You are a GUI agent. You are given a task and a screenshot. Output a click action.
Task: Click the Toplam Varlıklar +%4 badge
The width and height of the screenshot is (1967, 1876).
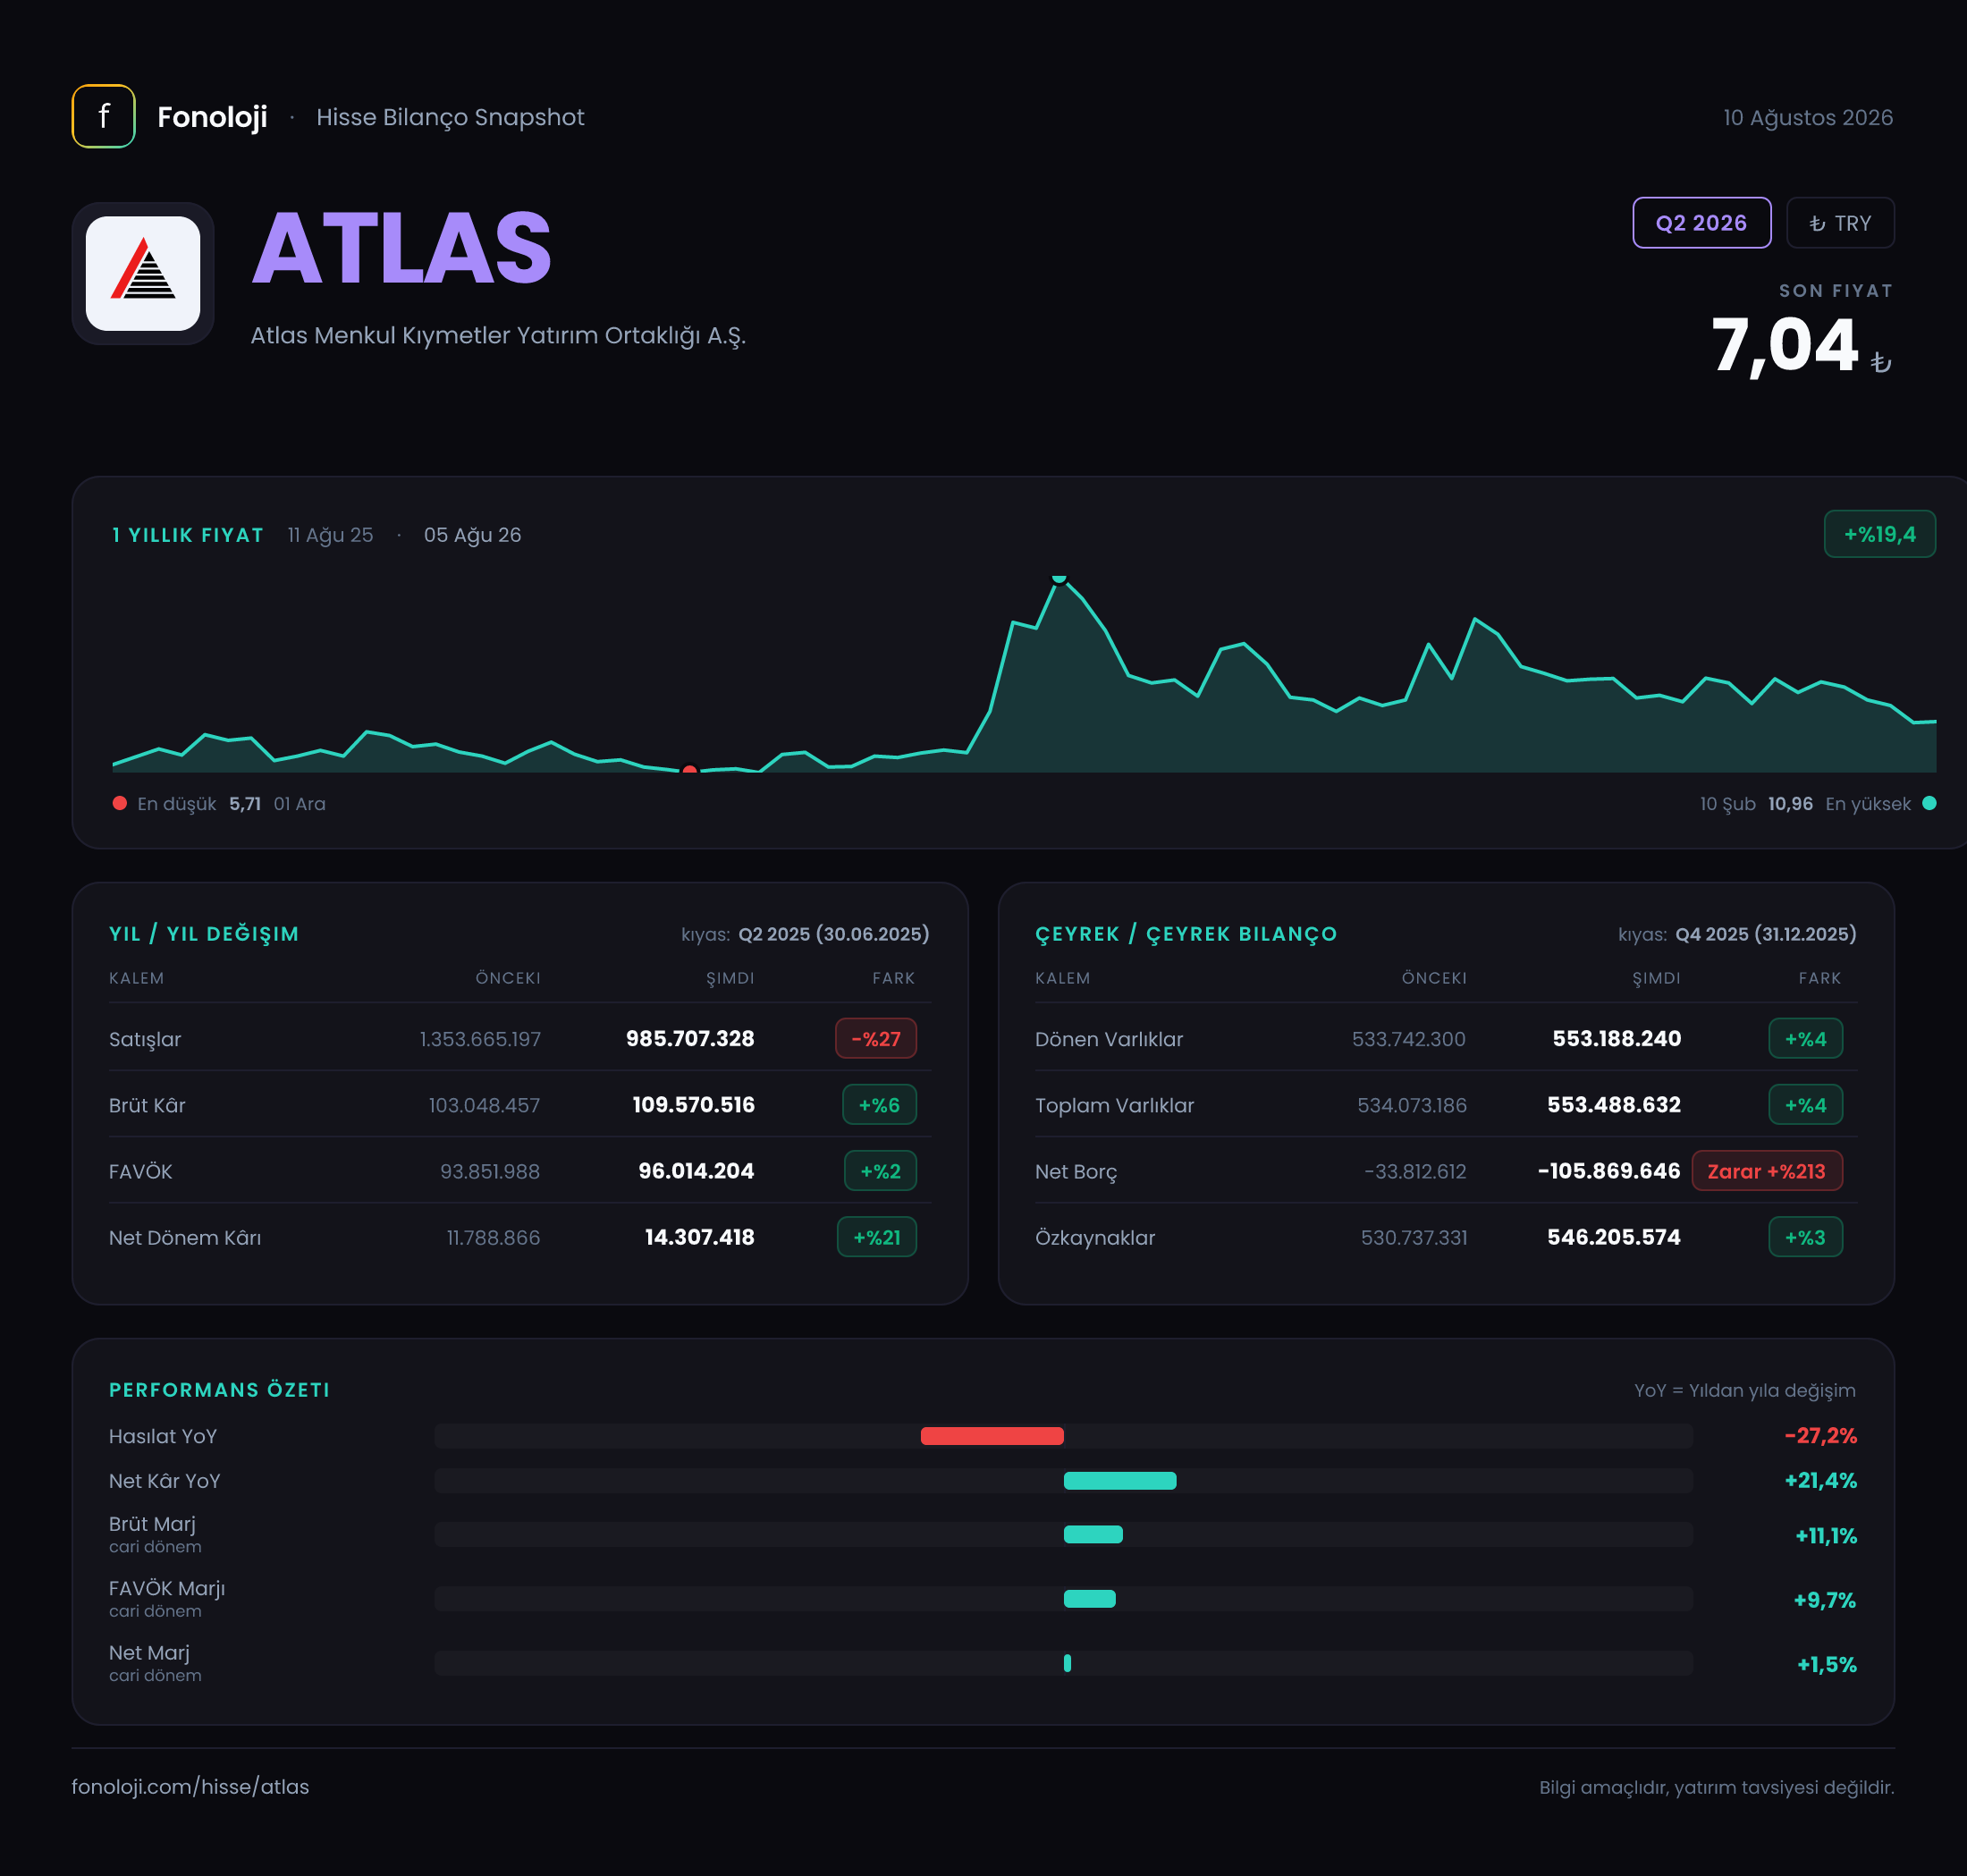click(x=1805, y=1104)
